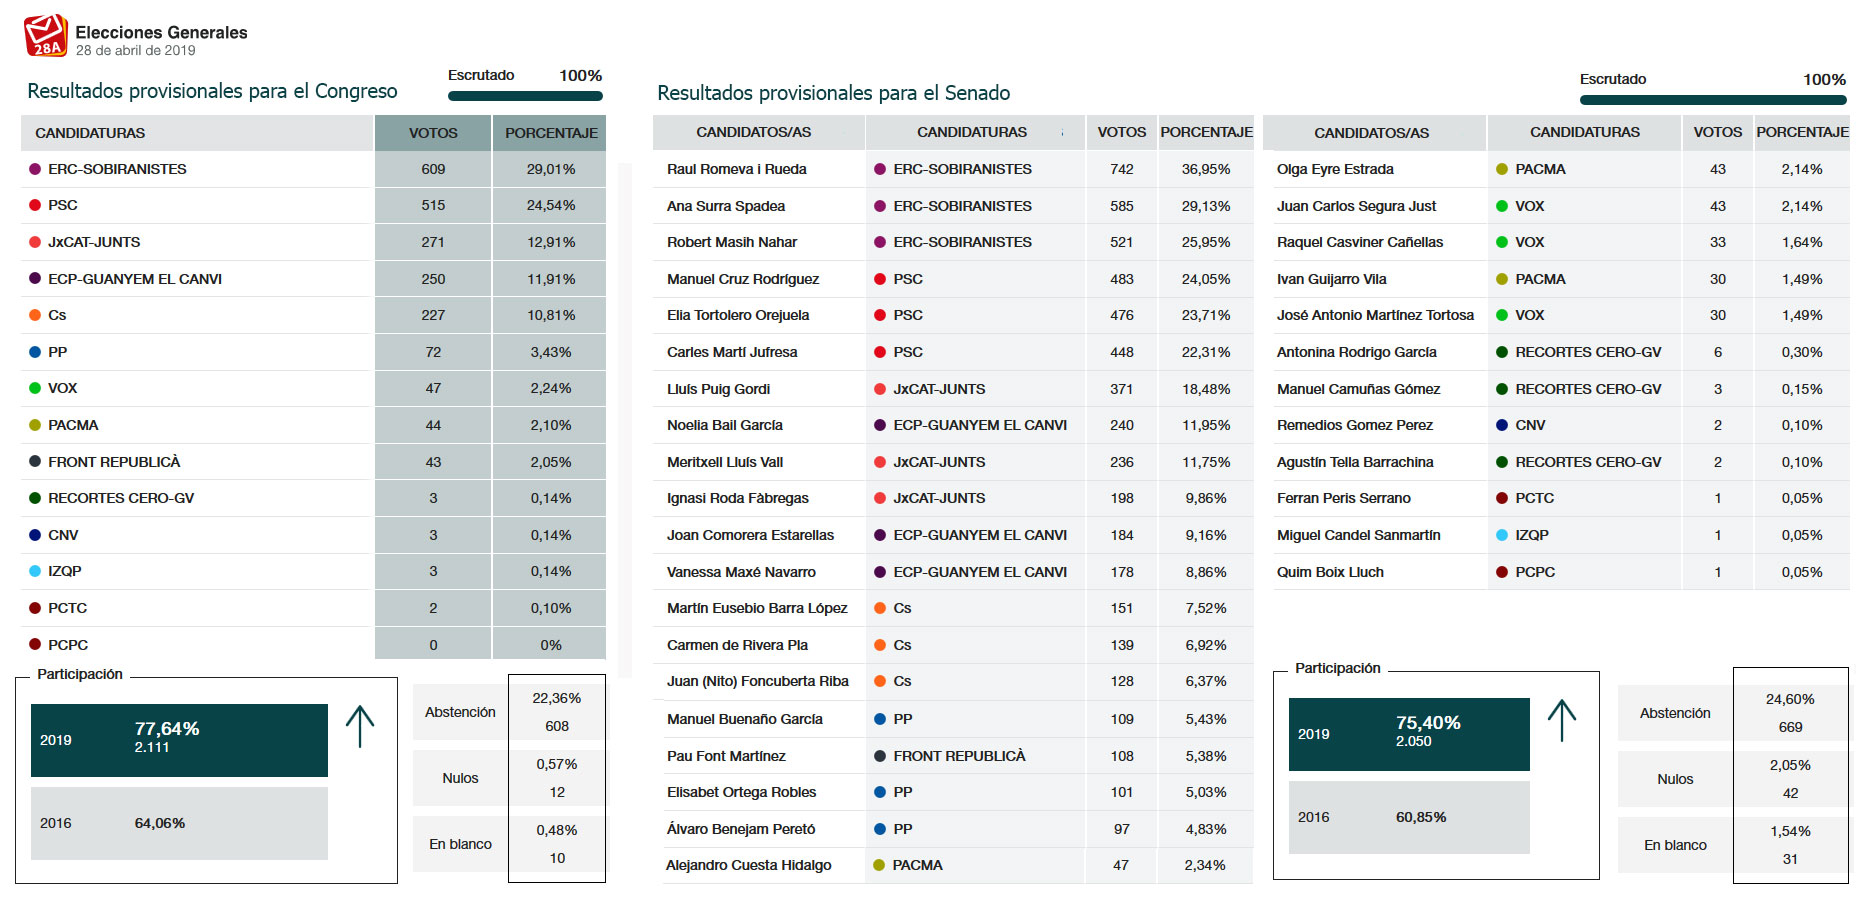Click the first Senado CANDIDATOS/AS column header
Screen dimensions: 1876x899
(758, 132)
